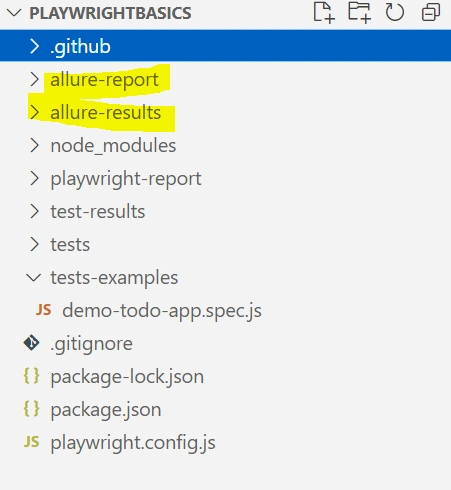This screenshot has width=451, height=490.
Task: Click the New Folder icon
Action: pyautogui.click(x=359, y=13)
